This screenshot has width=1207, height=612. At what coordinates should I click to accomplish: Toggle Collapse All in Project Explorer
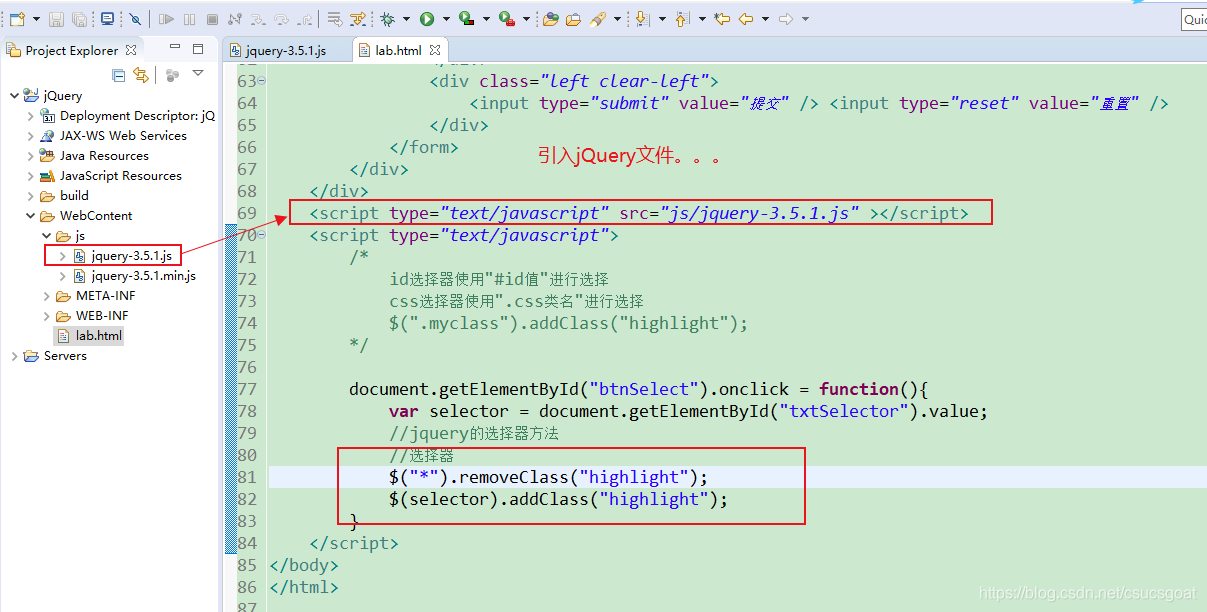pos(118,75)
